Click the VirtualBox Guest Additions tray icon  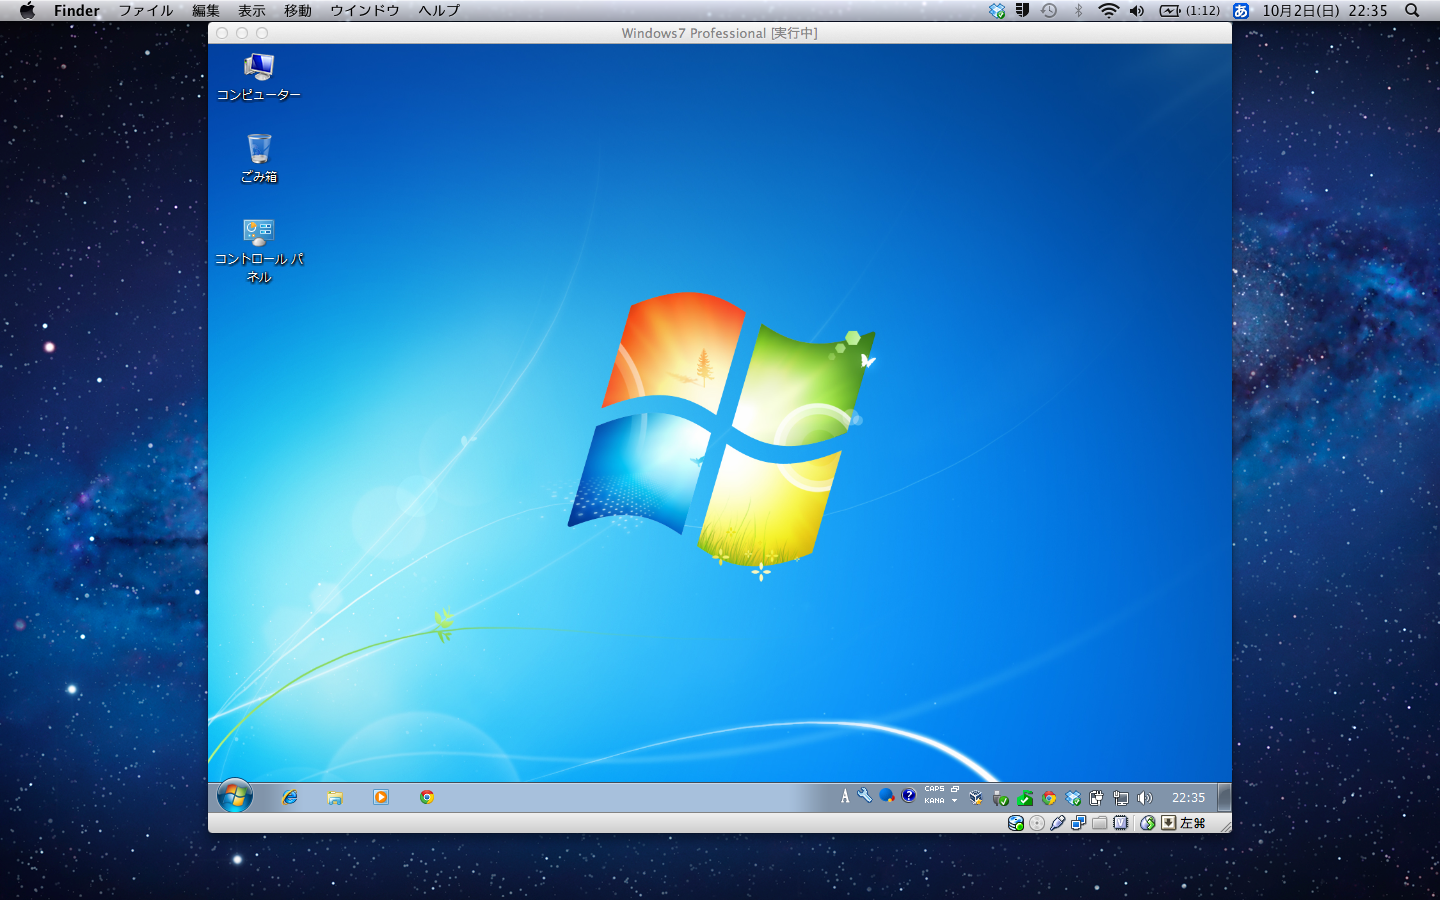click(976, 798)
